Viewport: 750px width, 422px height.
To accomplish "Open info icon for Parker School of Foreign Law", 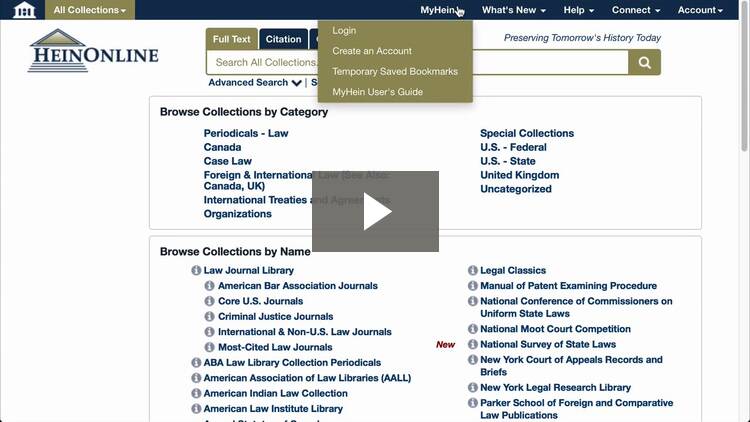I will click(473, 403).
